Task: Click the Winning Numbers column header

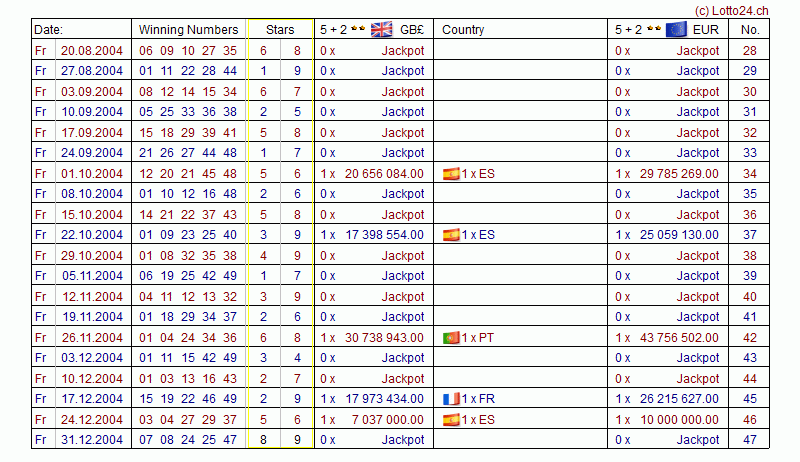Action: coord(188,30)
